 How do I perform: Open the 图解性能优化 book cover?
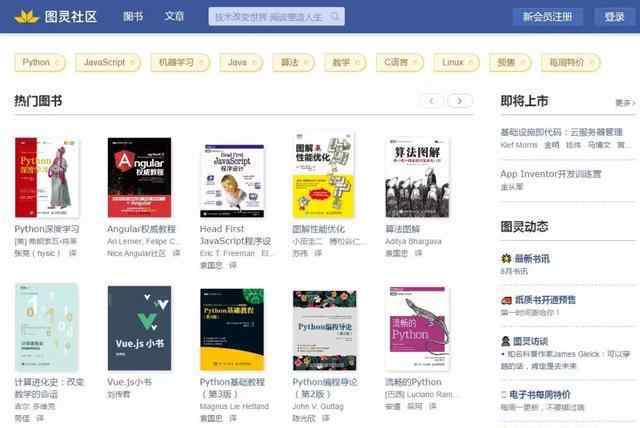pos(324,175)
